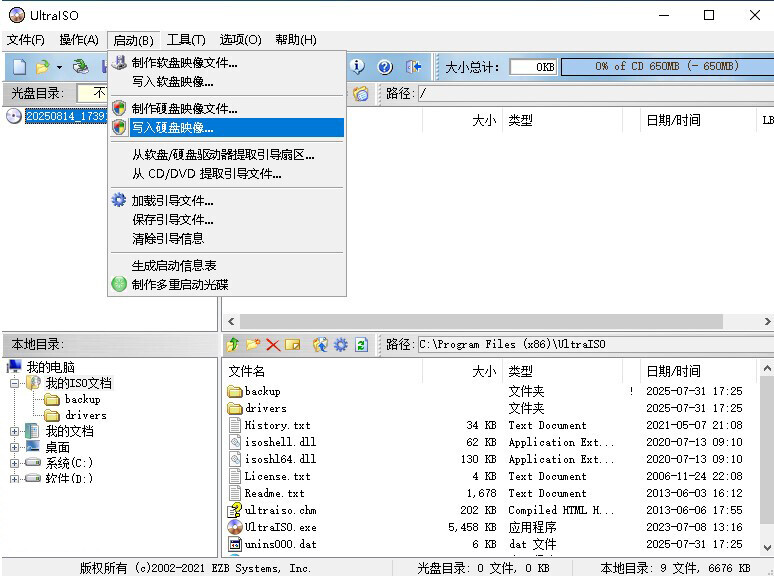The width and height of the screenshot is (774, 576).
Task: Choose 写入软盘映像... from menu
Action: 227,81
